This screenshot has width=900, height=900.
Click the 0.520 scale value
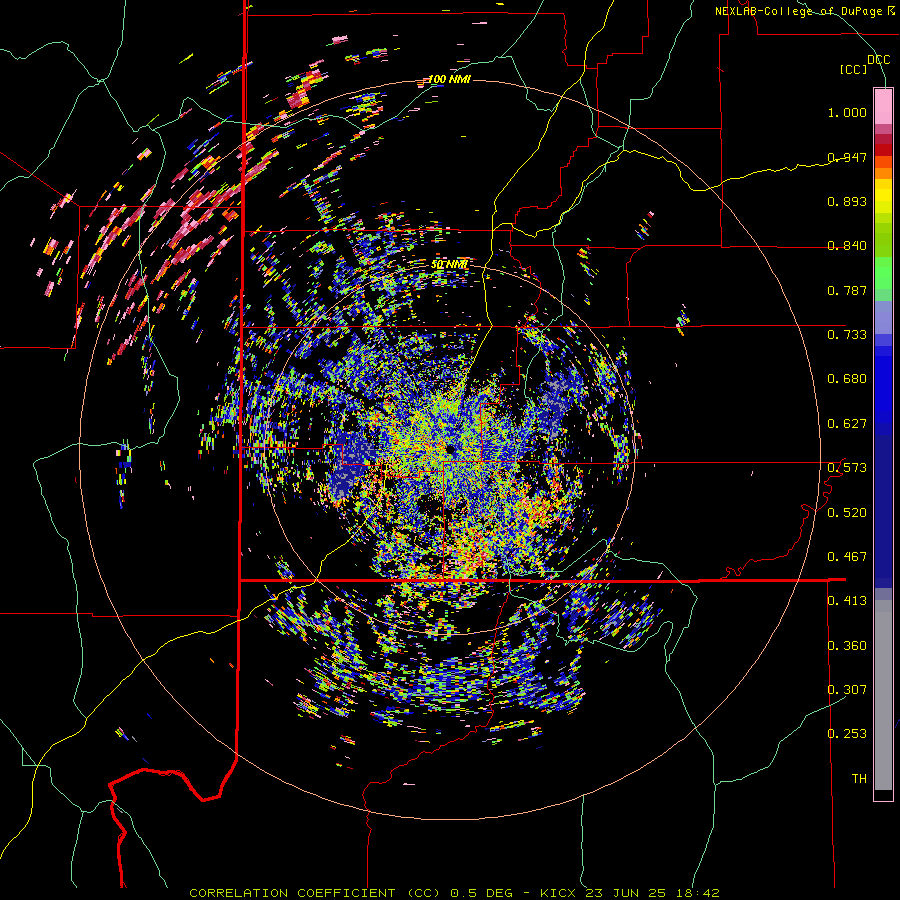847,513
